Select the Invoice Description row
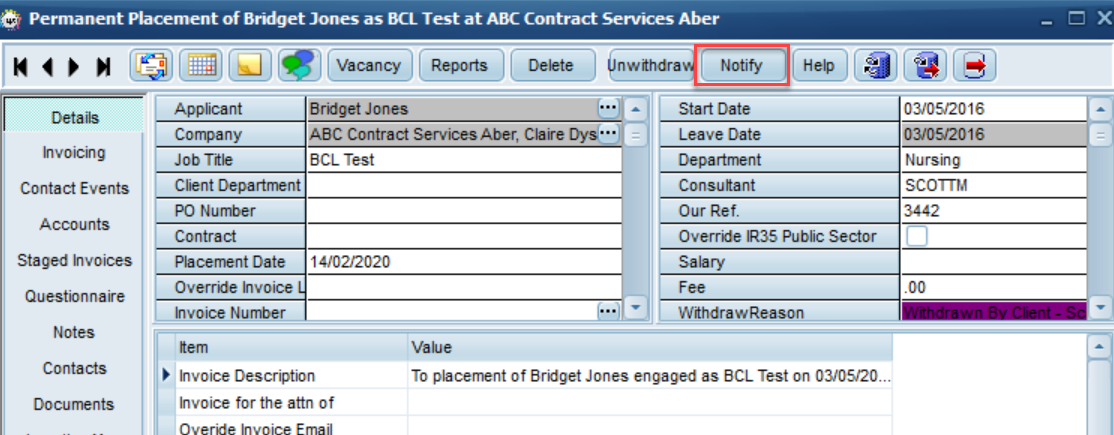The height and width of the screenshot is (435, 1114). tap(526, 376)
